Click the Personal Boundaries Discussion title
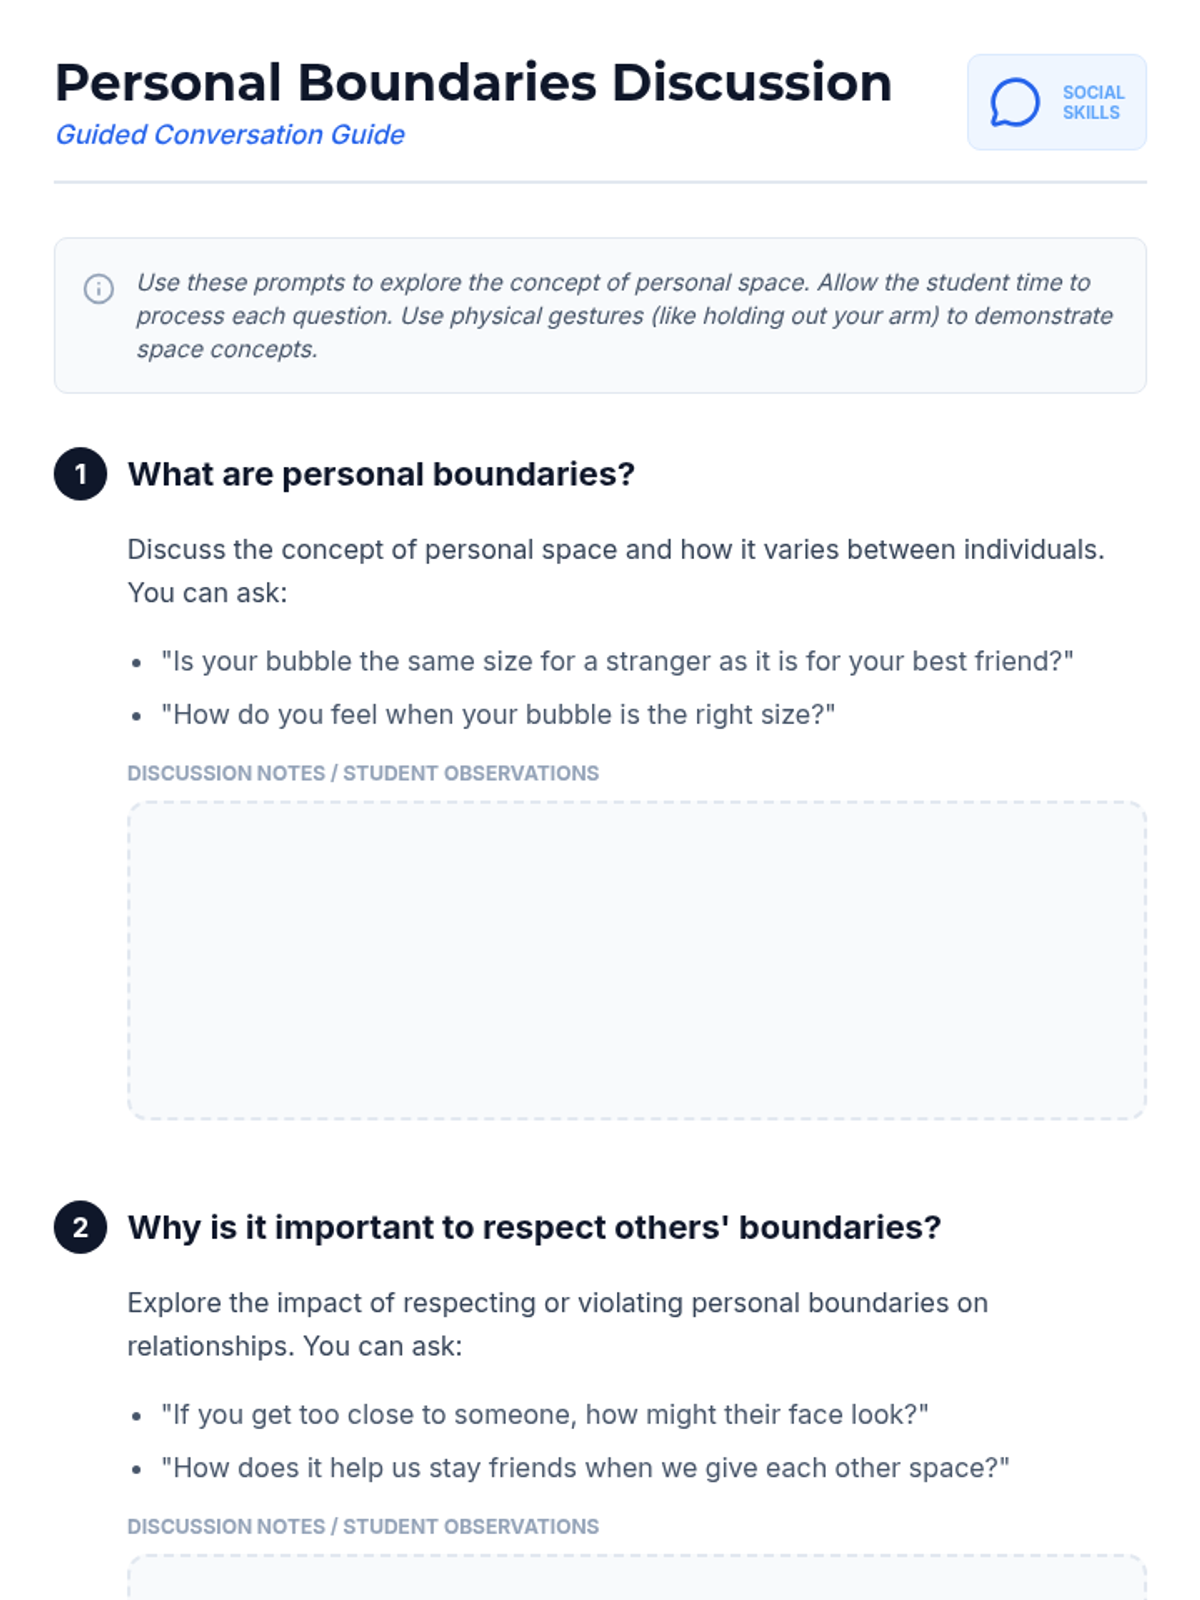This screenshot has height=1600, width=1200. pyautogui.click(x=473, y=83)
